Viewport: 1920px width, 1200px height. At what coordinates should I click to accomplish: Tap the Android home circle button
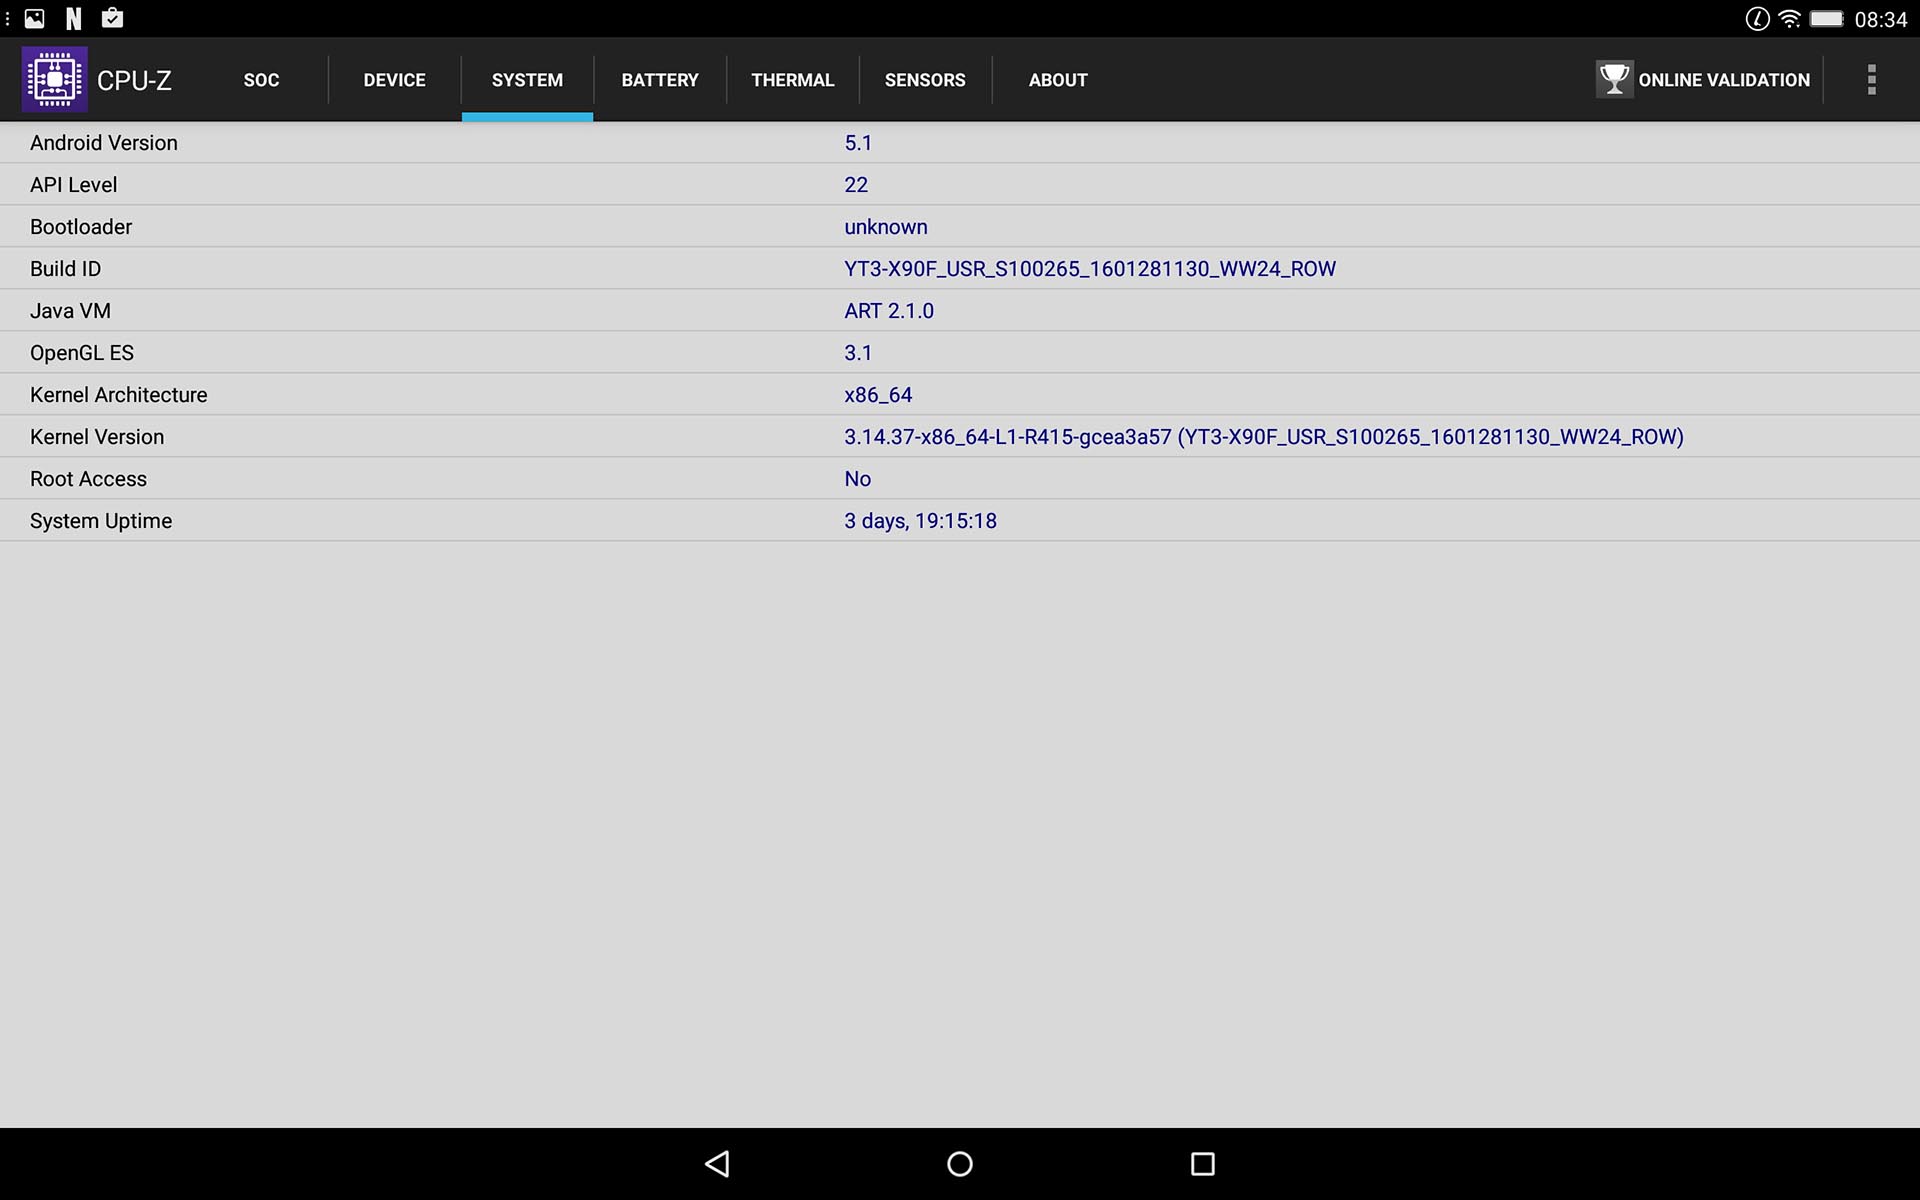(960, 1164)
